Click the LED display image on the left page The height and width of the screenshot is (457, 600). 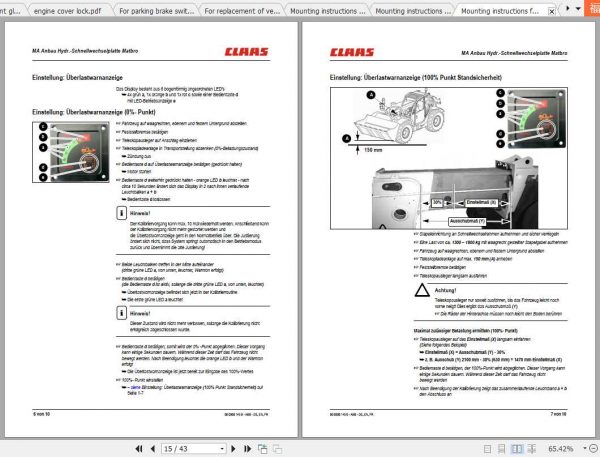click(71, 152)
